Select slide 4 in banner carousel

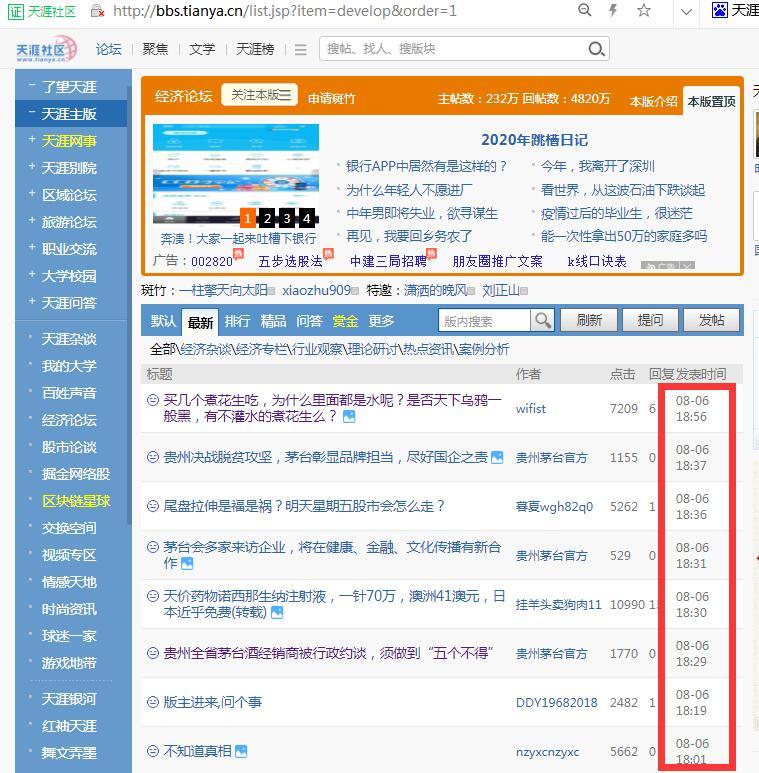pyautogui.click(x=307, y=218)
